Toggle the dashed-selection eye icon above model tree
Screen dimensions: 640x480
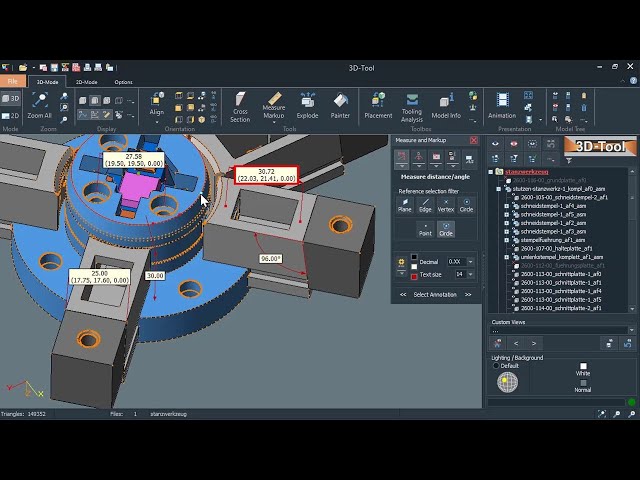point(532,144)
